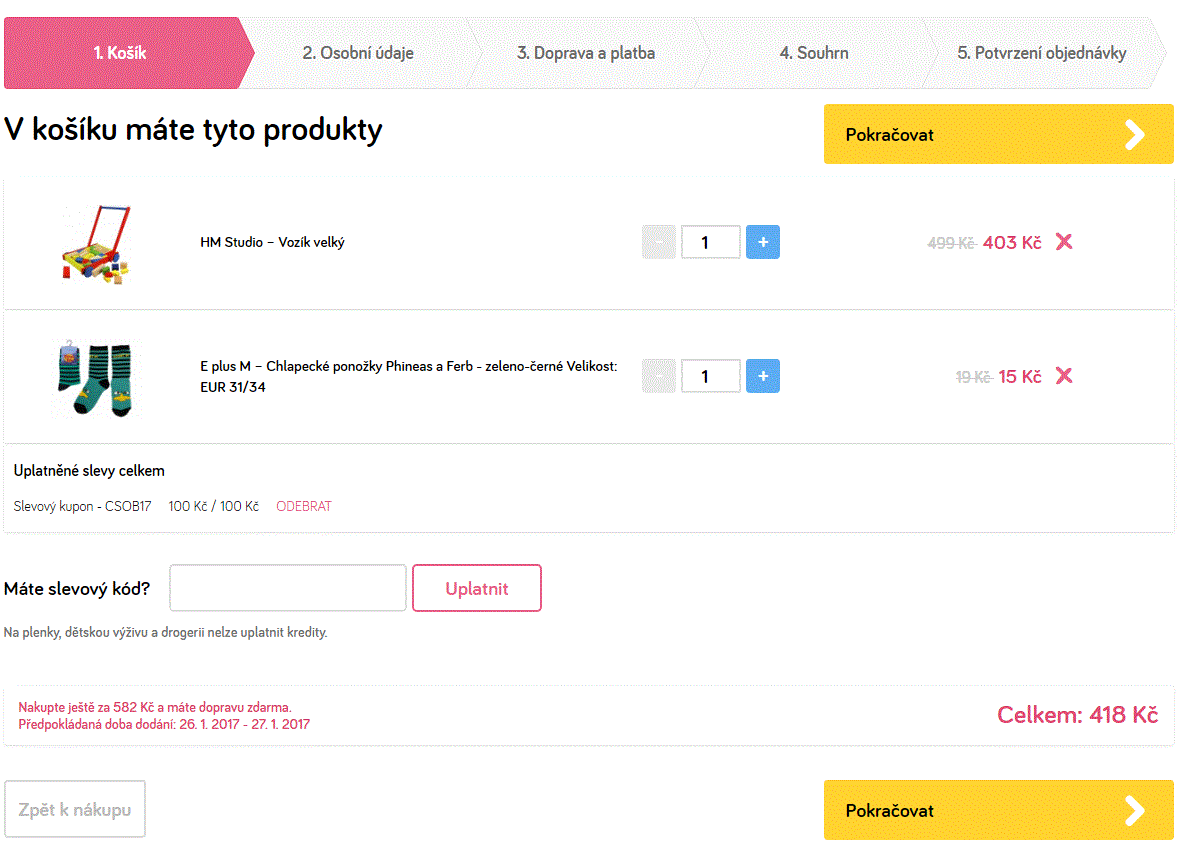Remove coupon CSOB17 via ODEBRAT link

[303, 506]
